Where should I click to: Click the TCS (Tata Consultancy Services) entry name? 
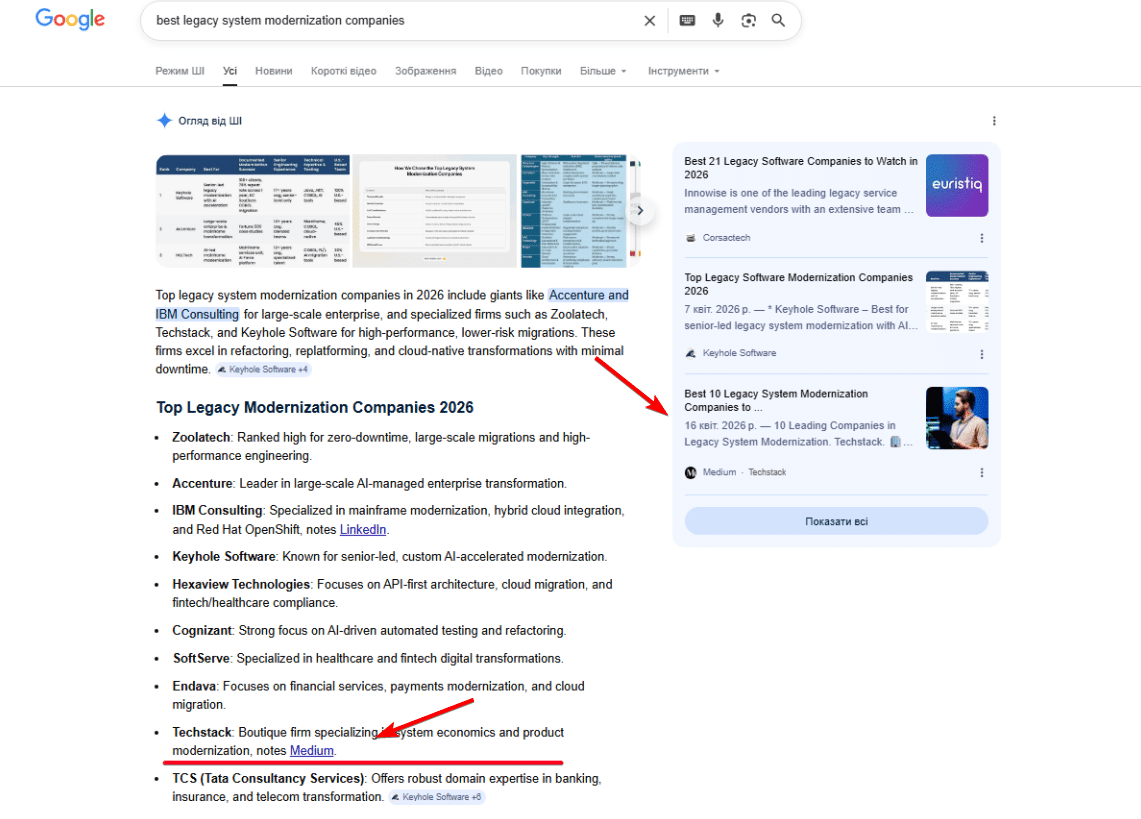(268, 778)
